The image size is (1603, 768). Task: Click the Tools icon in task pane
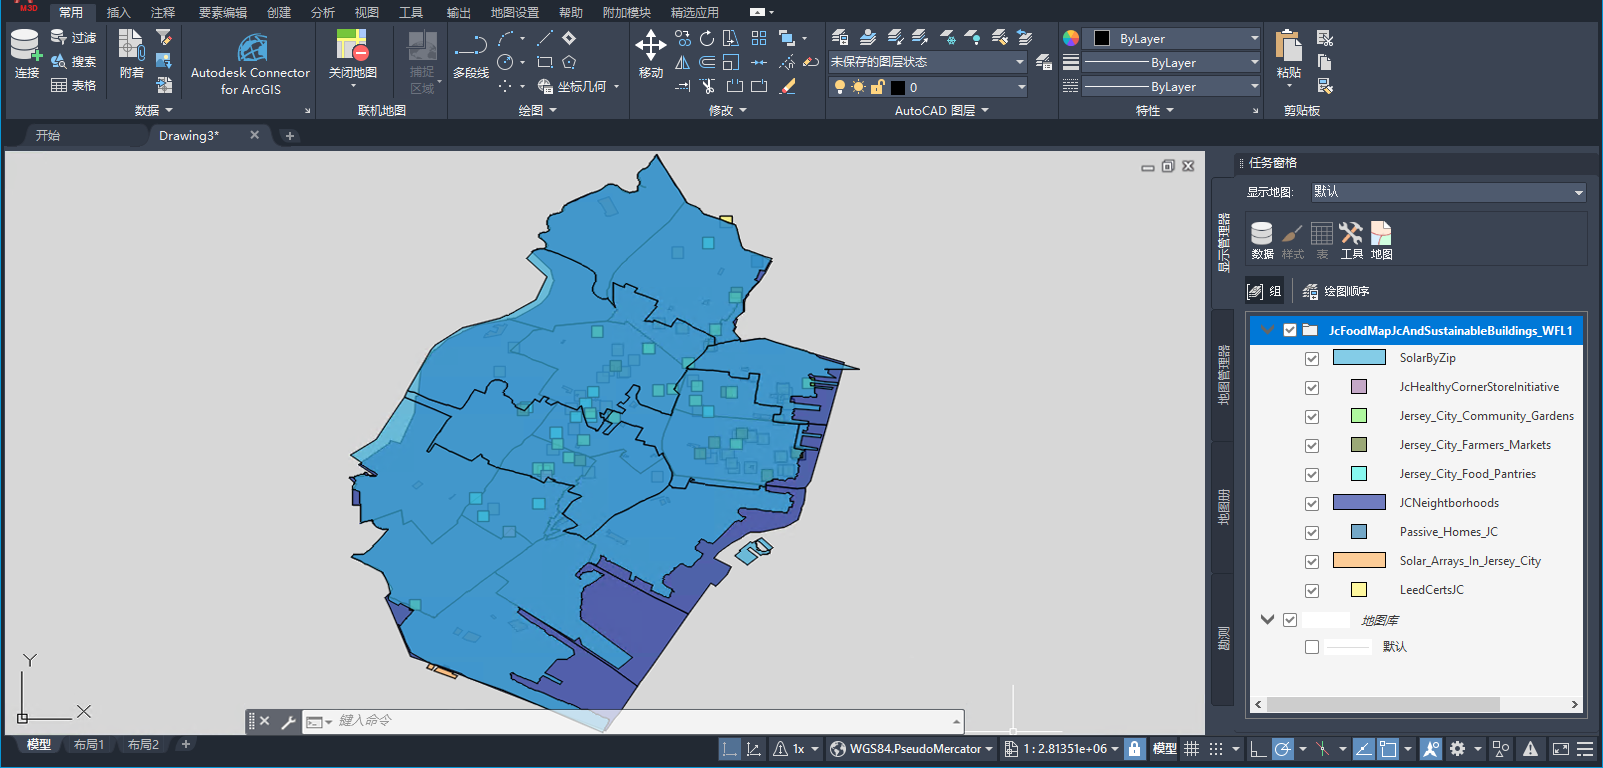point(1351,240)
